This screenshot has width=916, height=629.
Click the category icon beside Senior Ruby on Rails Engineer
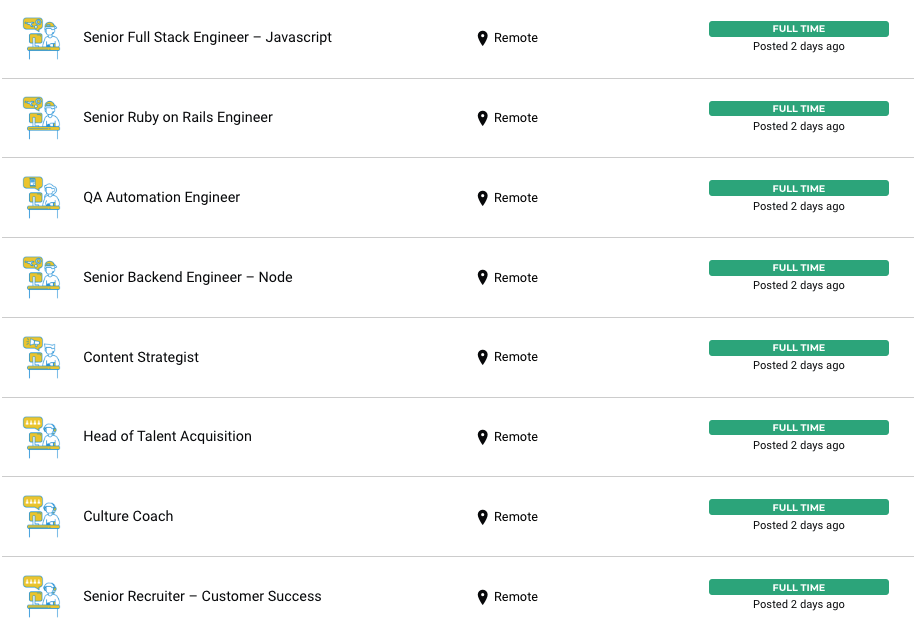pyautogui.click(x=41, y=118)
